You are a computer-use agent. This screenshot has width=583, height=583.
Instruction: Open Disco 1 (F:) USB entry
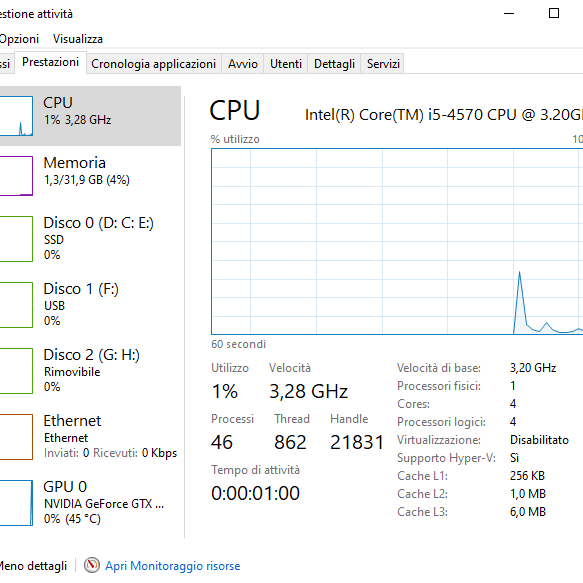pos(90,305)
